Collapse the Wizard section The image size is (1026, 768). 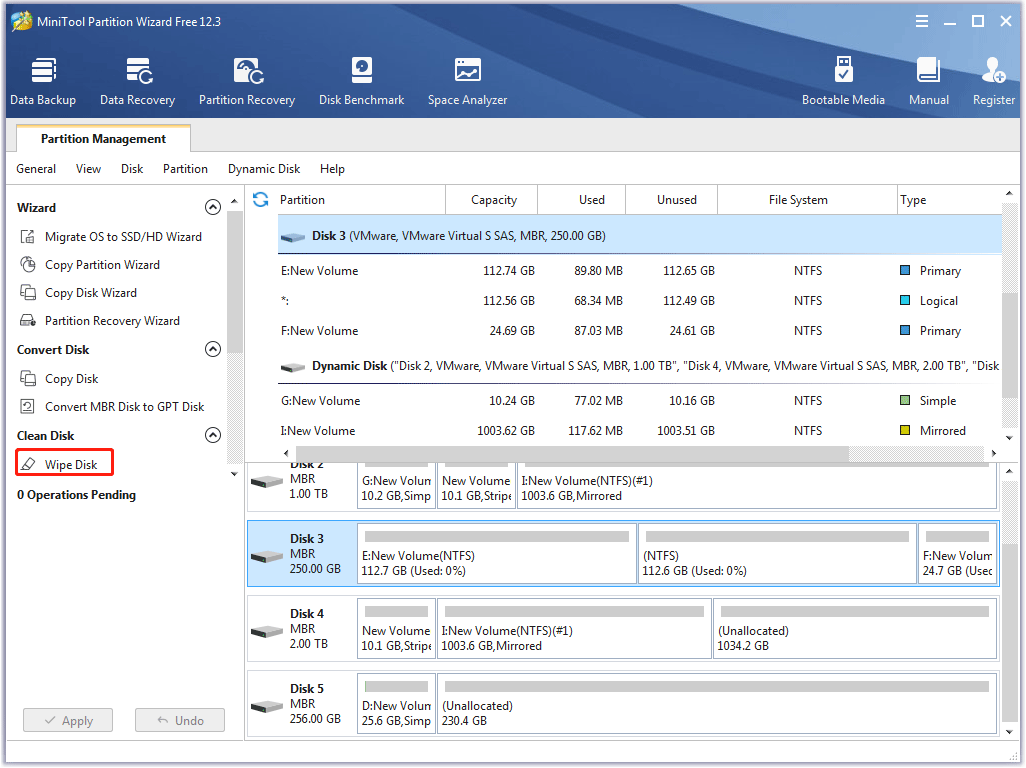pos(213,207)
